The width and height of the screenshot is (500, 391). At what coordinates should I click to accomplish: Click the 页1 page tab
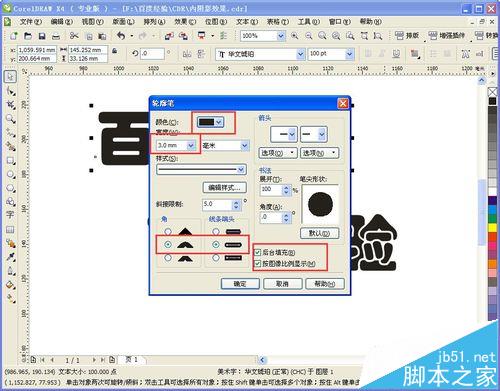131,360
